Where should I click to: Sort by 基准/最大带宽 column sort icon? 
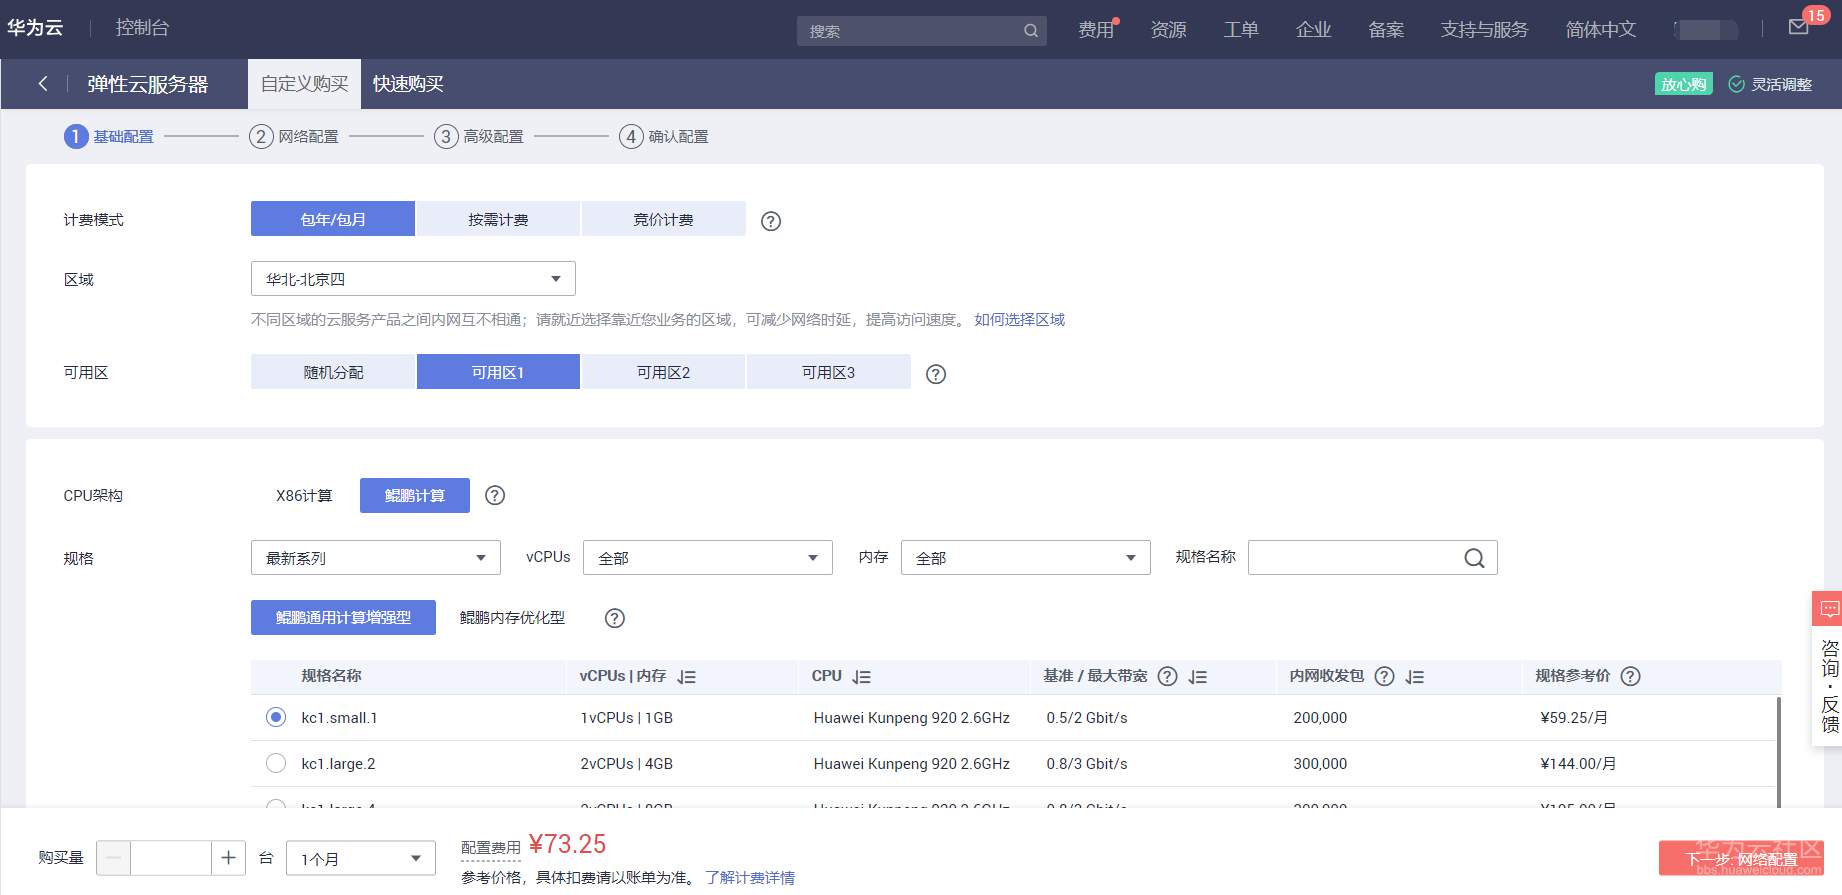pos(1198,678)
